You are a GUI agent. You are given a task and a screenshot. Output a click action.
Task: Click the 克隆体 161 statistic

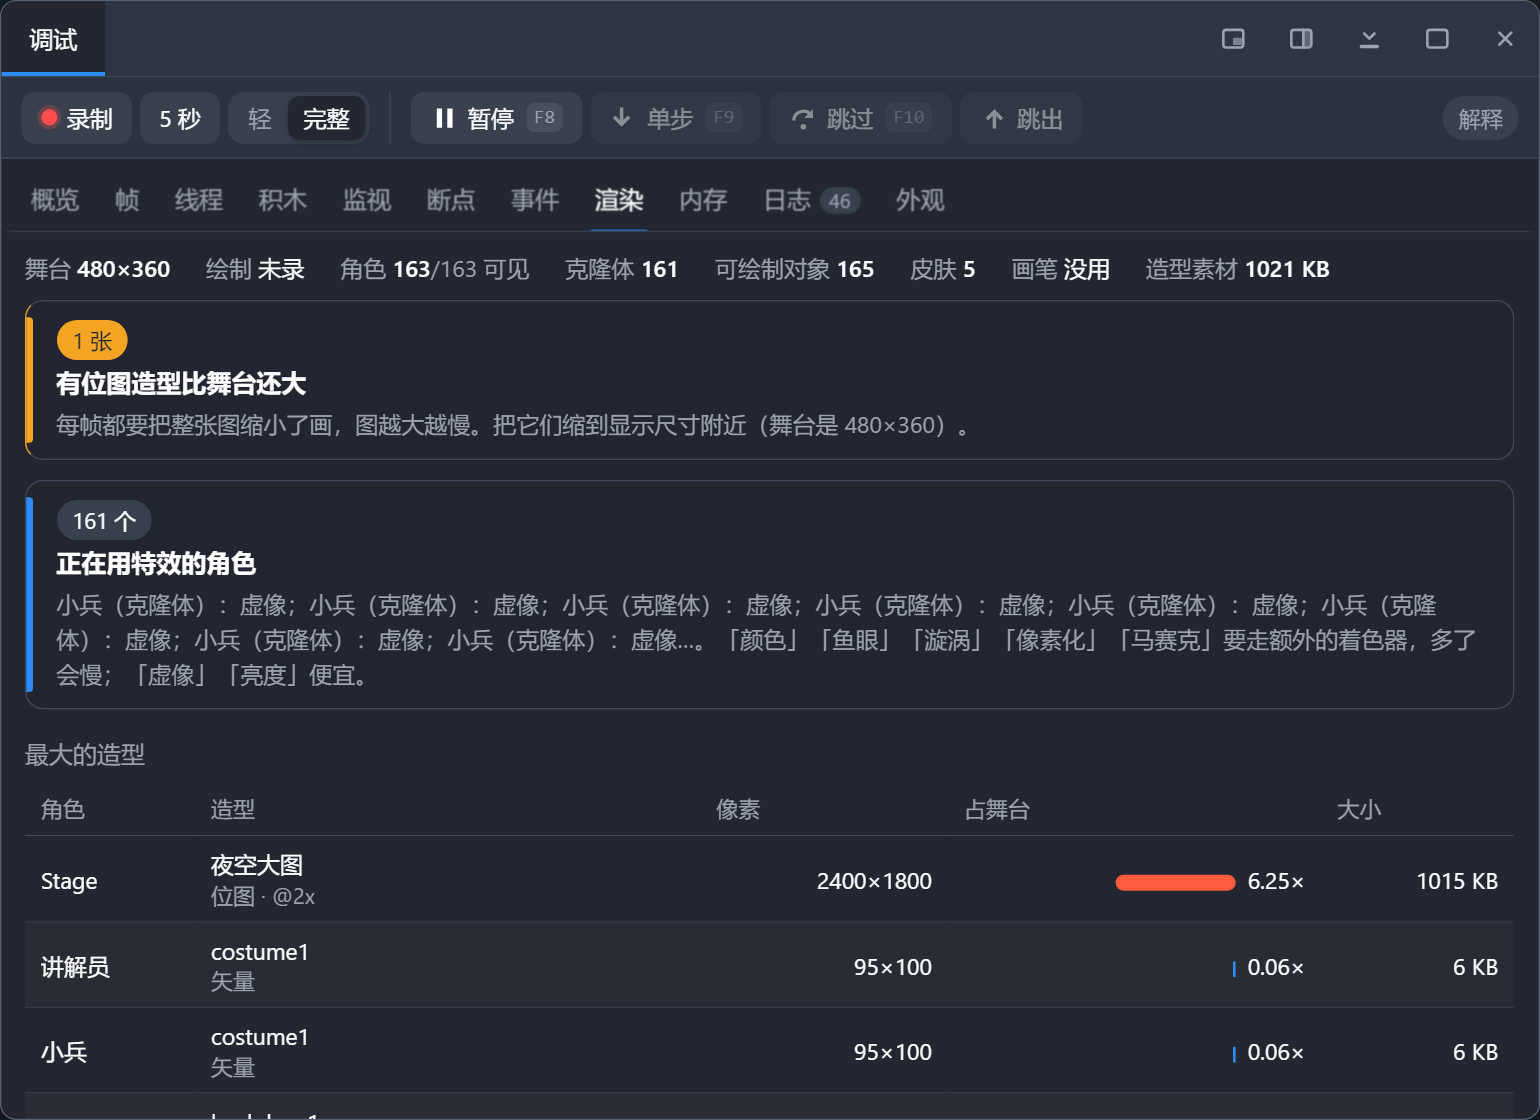pos(621,269)
